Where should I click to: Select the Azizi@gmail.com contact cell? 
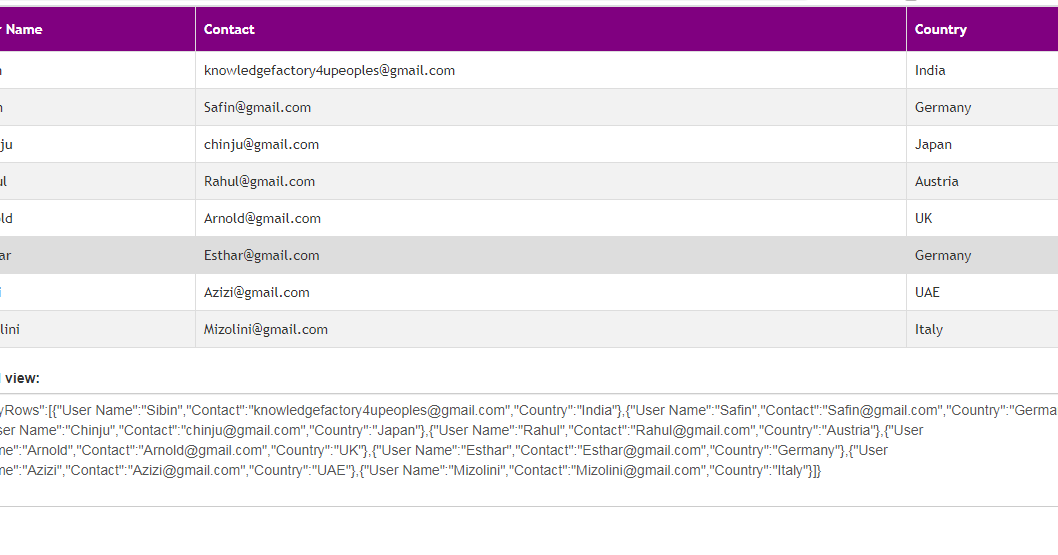point(256,292)
